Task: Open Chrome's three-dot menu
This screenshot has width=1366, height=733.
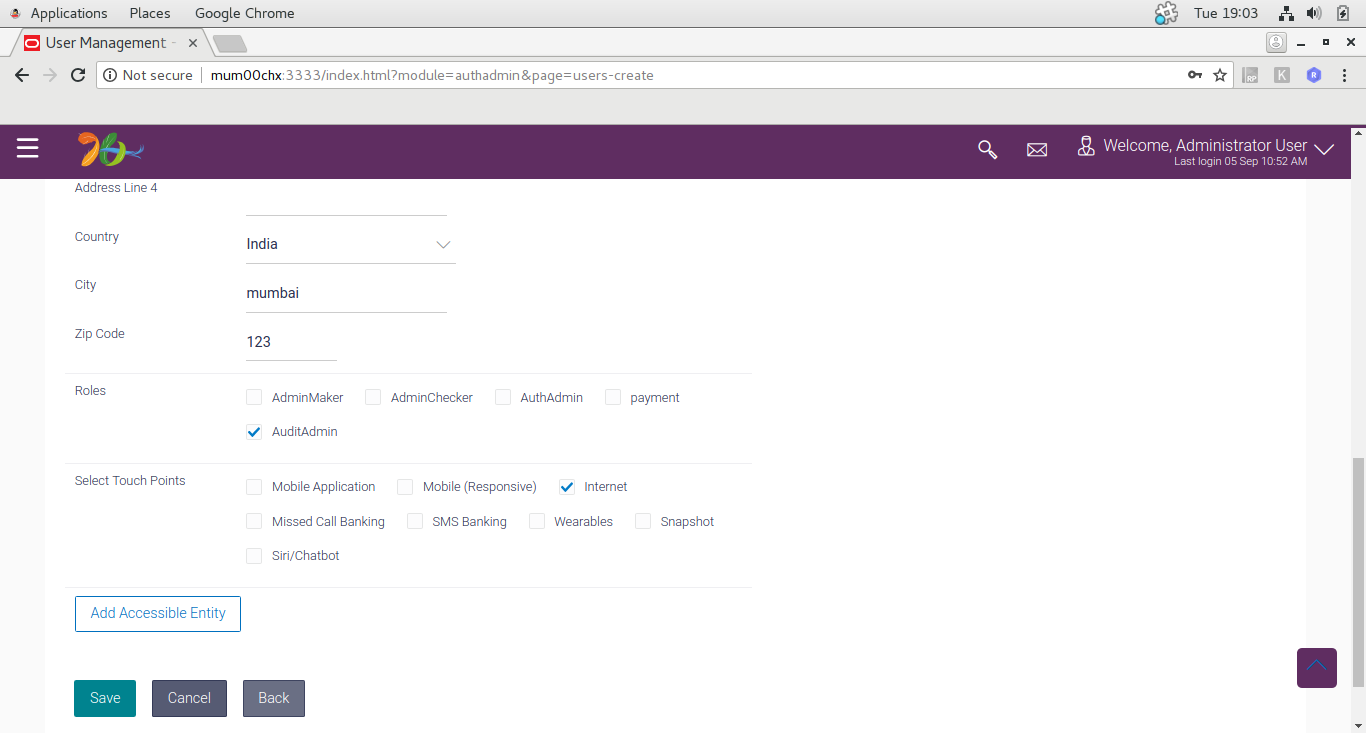Action: [1345, 75]
